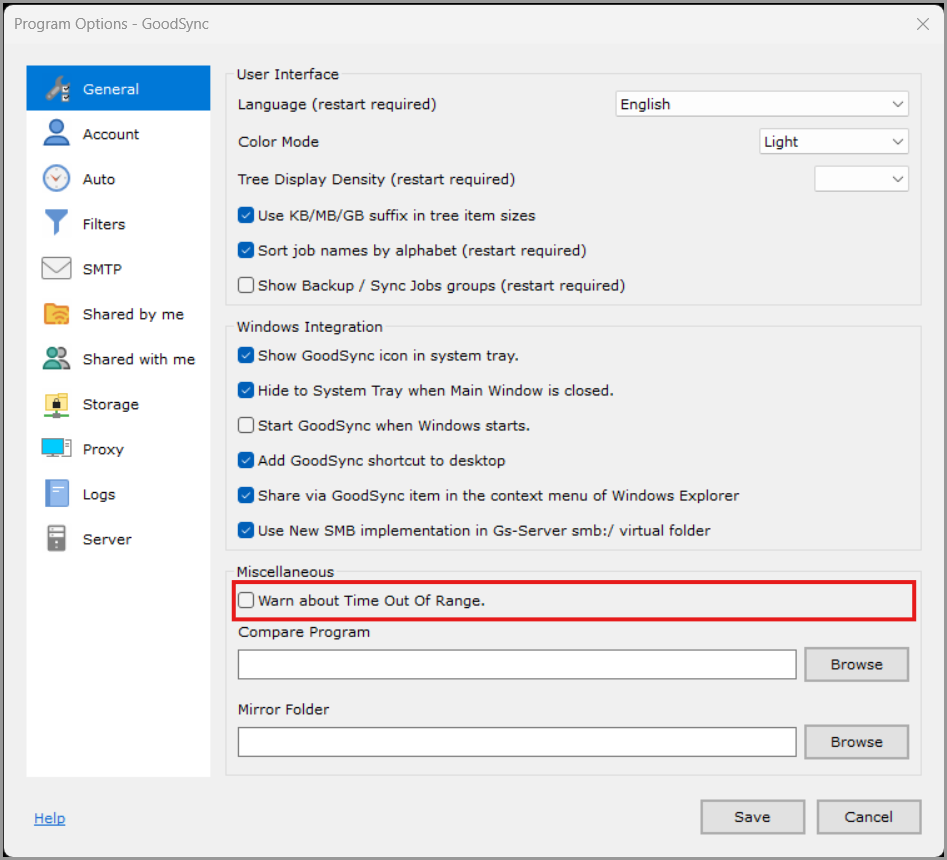Click the Storage locked folder icon
This screenshot has width=947, height=860.
(56, 405)
